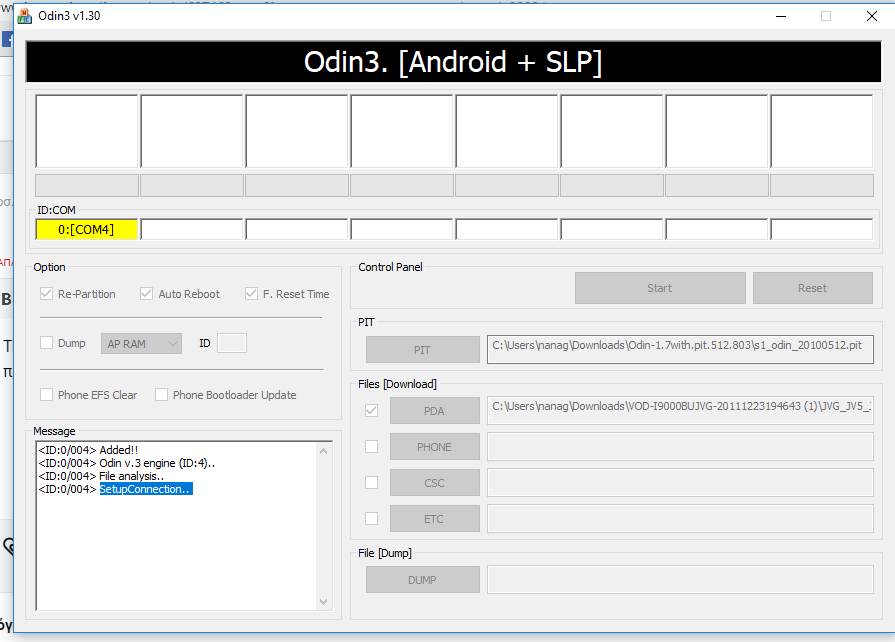
Task: Click the PHONE file path field
Action: [x=680, y=447]
